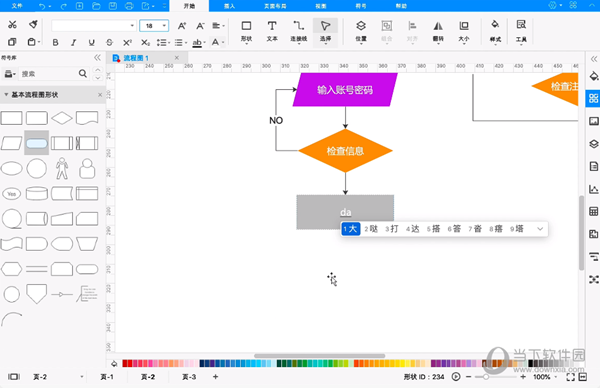Screen dimensions: 600x388
Task: Click the Format Painter brush icon
Action: coord(33,25)
